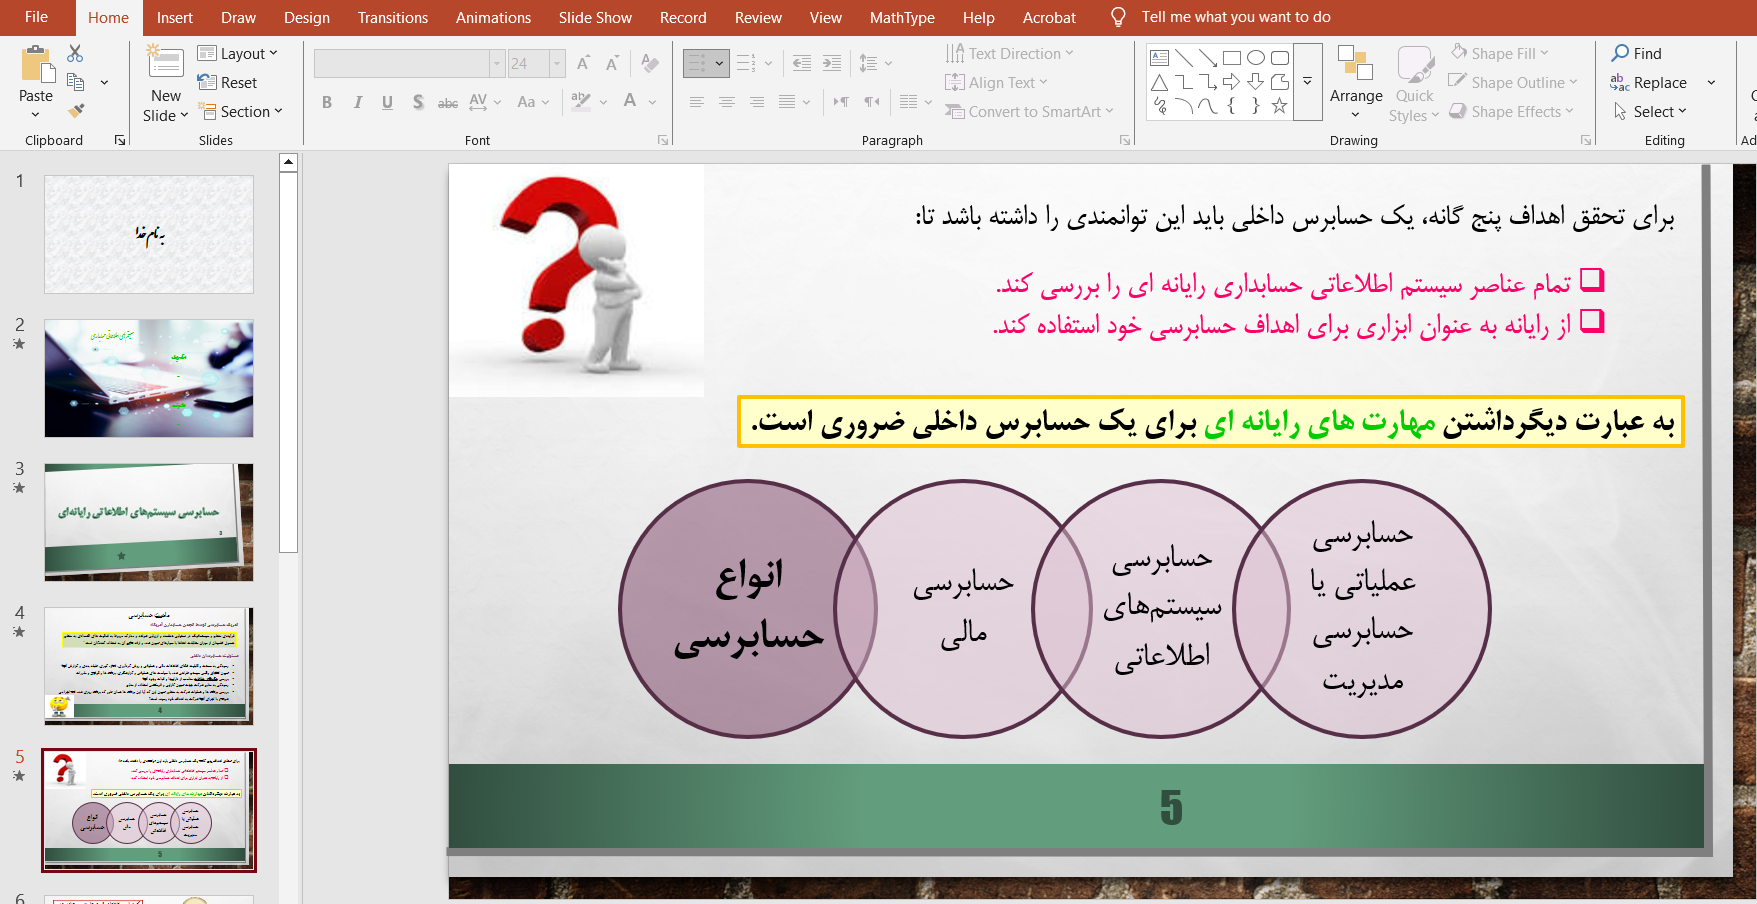The image size is (1757, 904).
Task: Toggle Underline formatting
Action: [x=387, y=102]
